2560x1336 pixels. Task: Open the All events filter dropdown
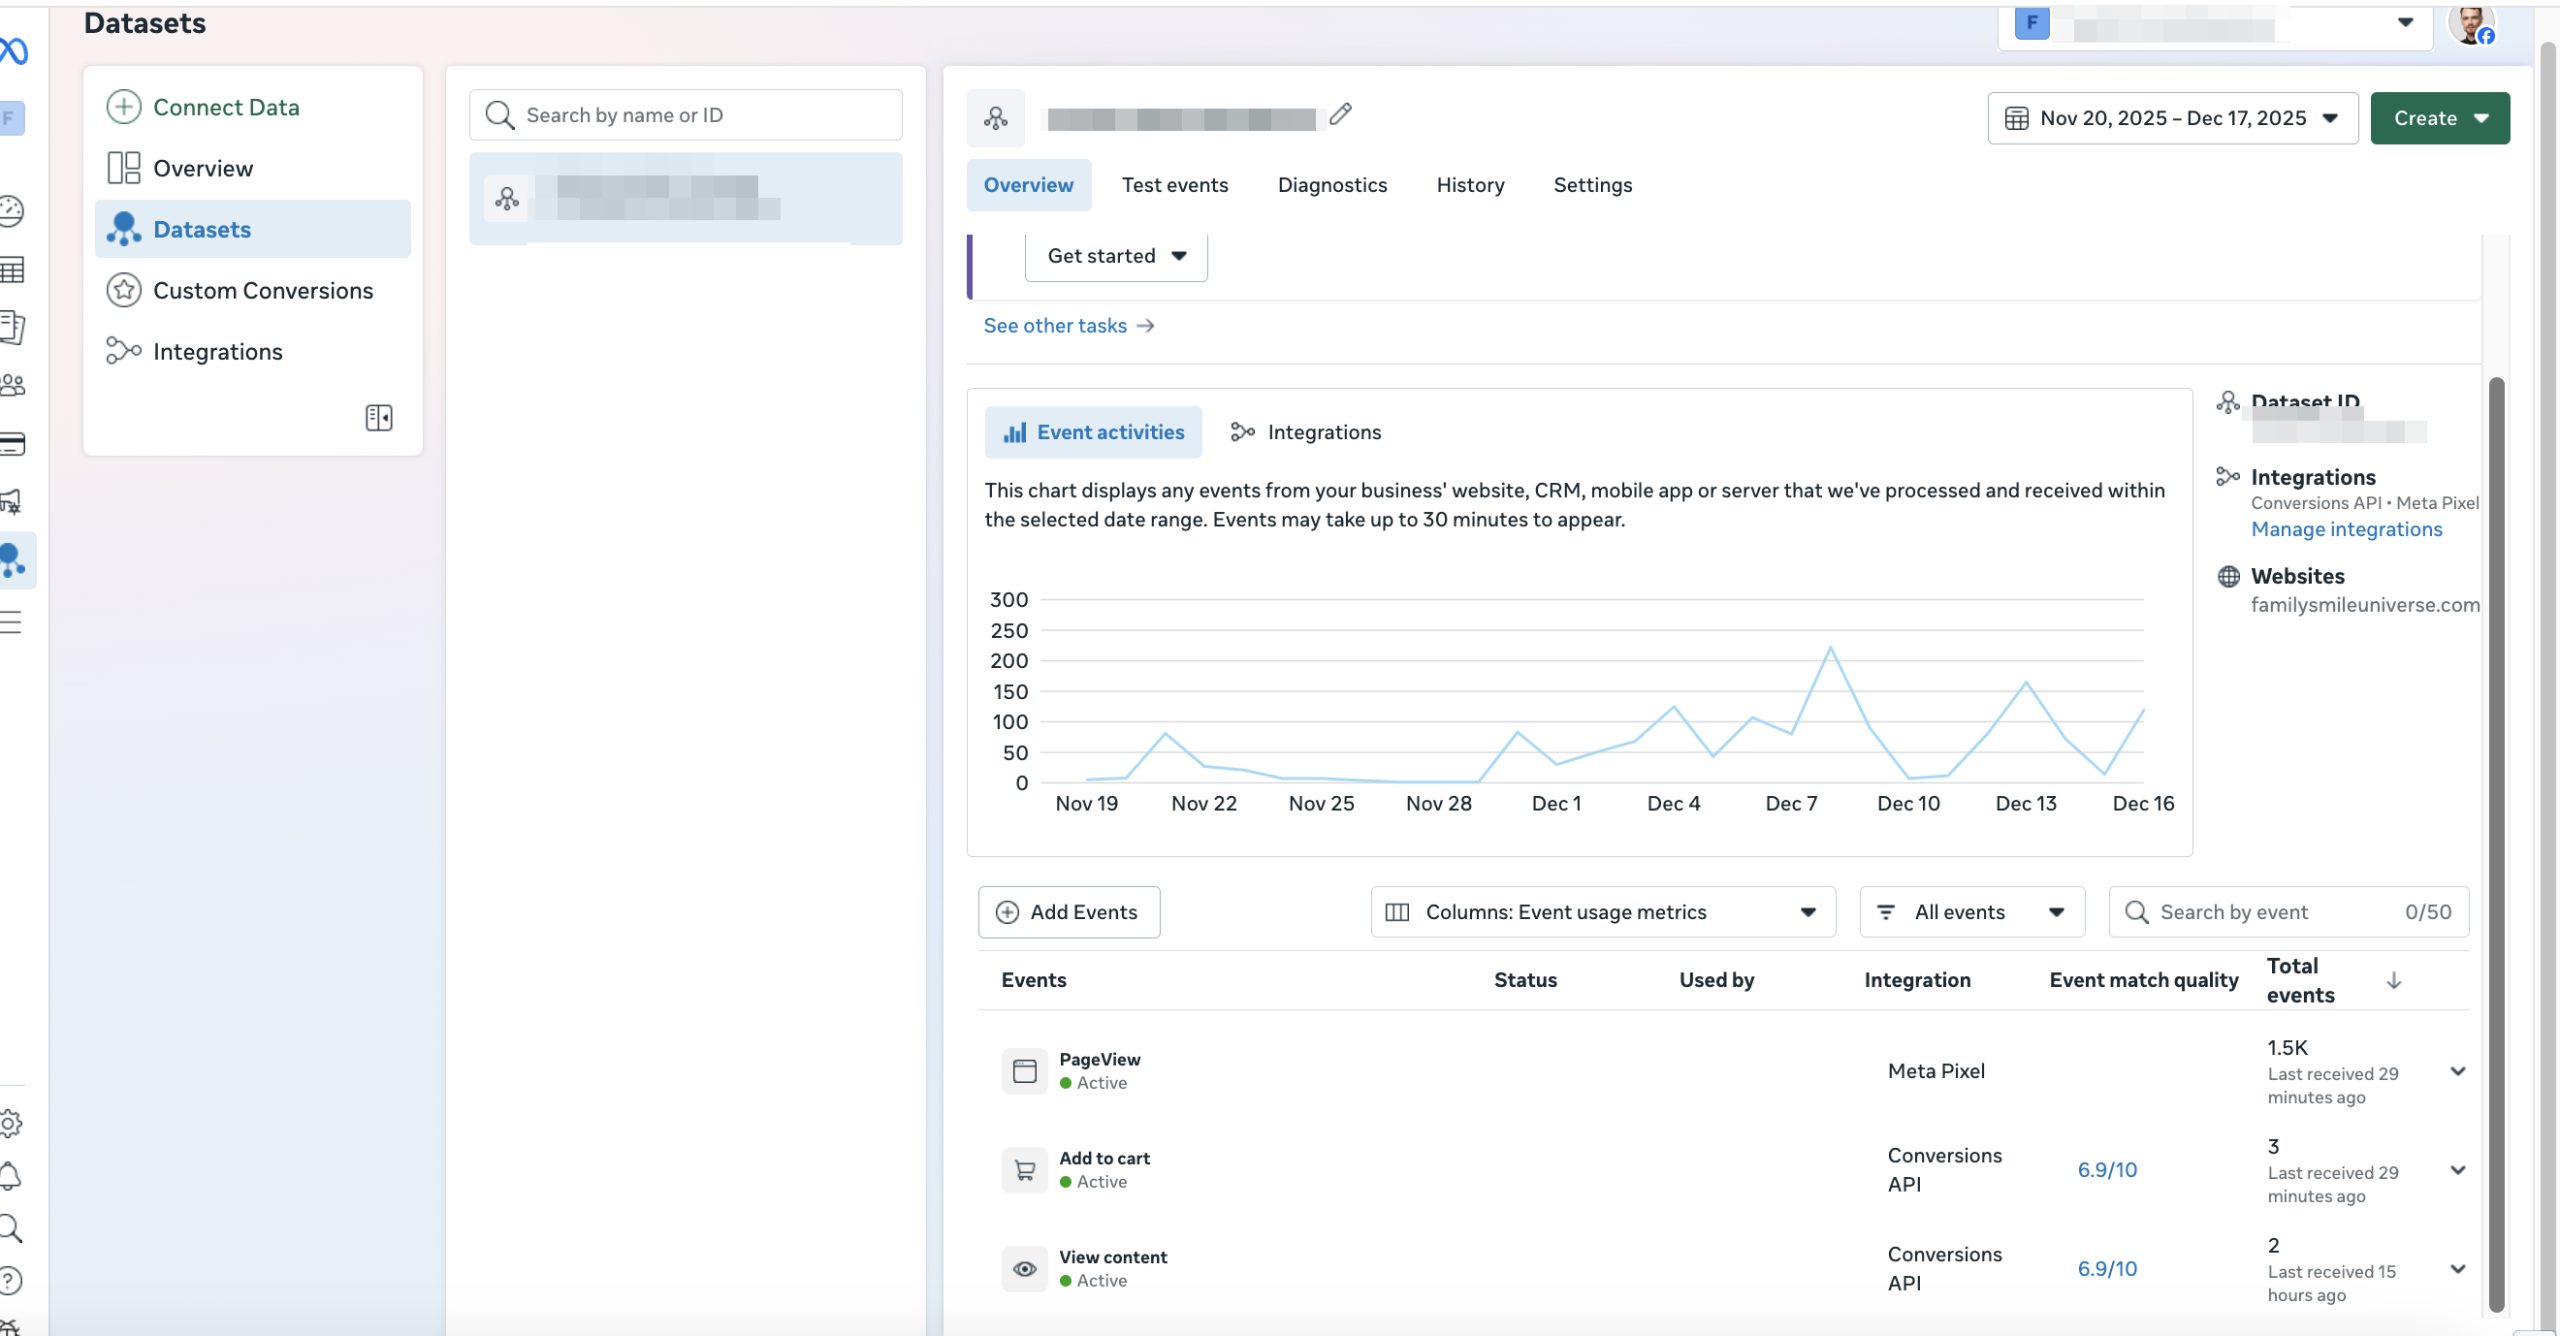[1969, 911]
